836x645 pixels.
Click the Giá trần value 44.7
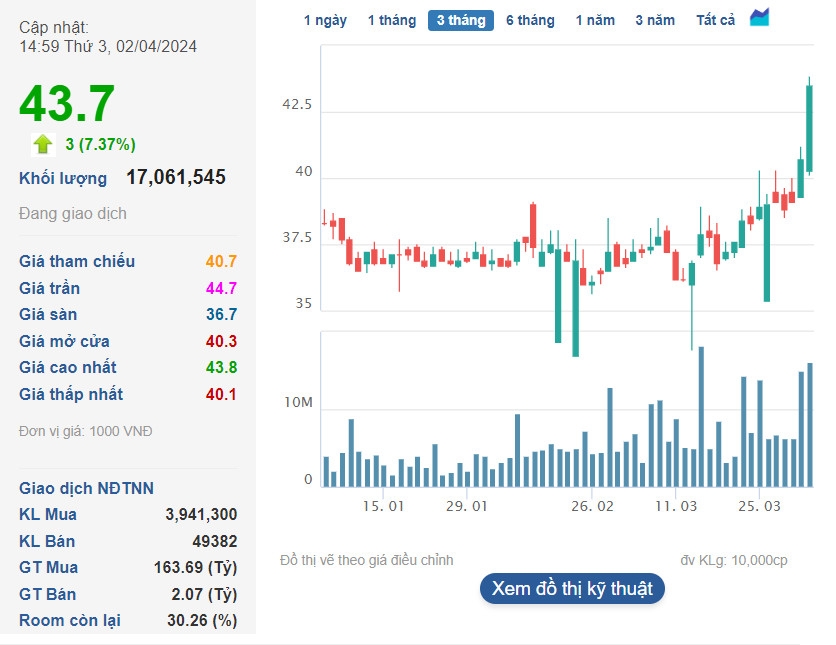(x=221, y=288)
